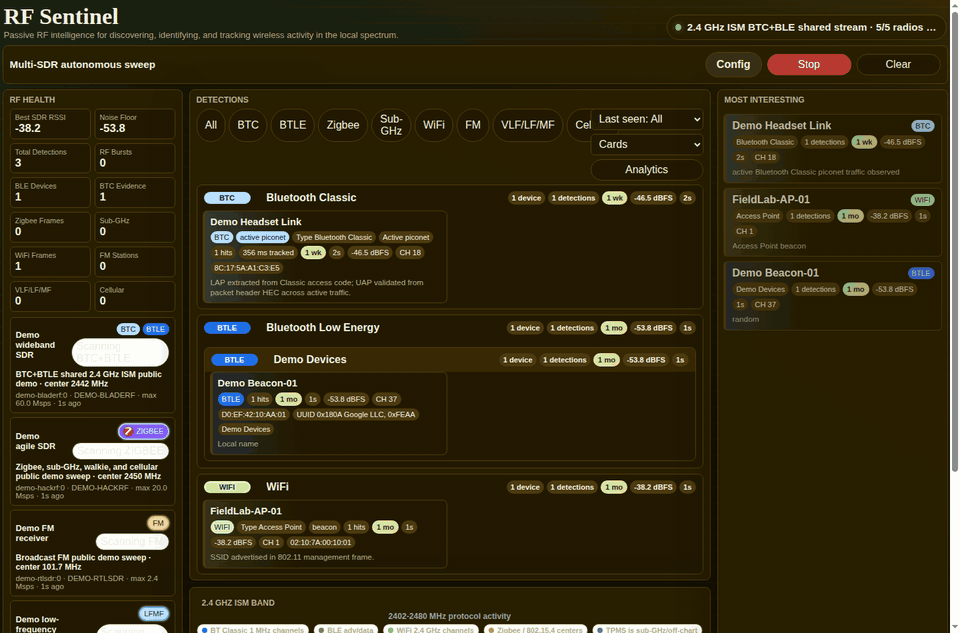
Task: Open the Demo Beacon-01 detection card
Action: (x=328, y=413)
